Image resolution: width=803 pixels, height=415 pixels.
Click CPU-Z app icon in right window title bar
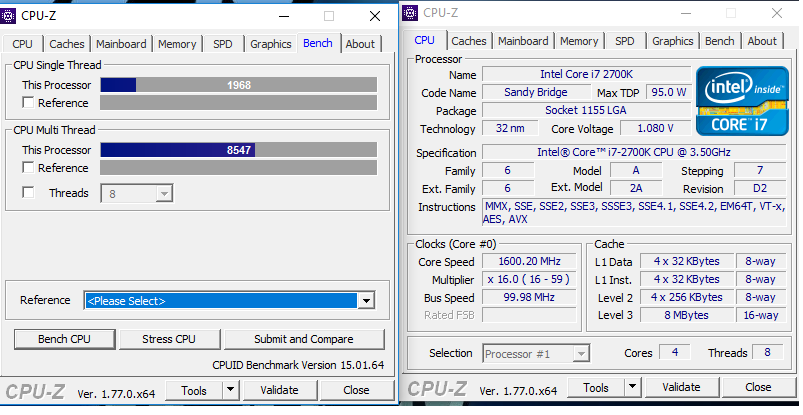[410, 13]
